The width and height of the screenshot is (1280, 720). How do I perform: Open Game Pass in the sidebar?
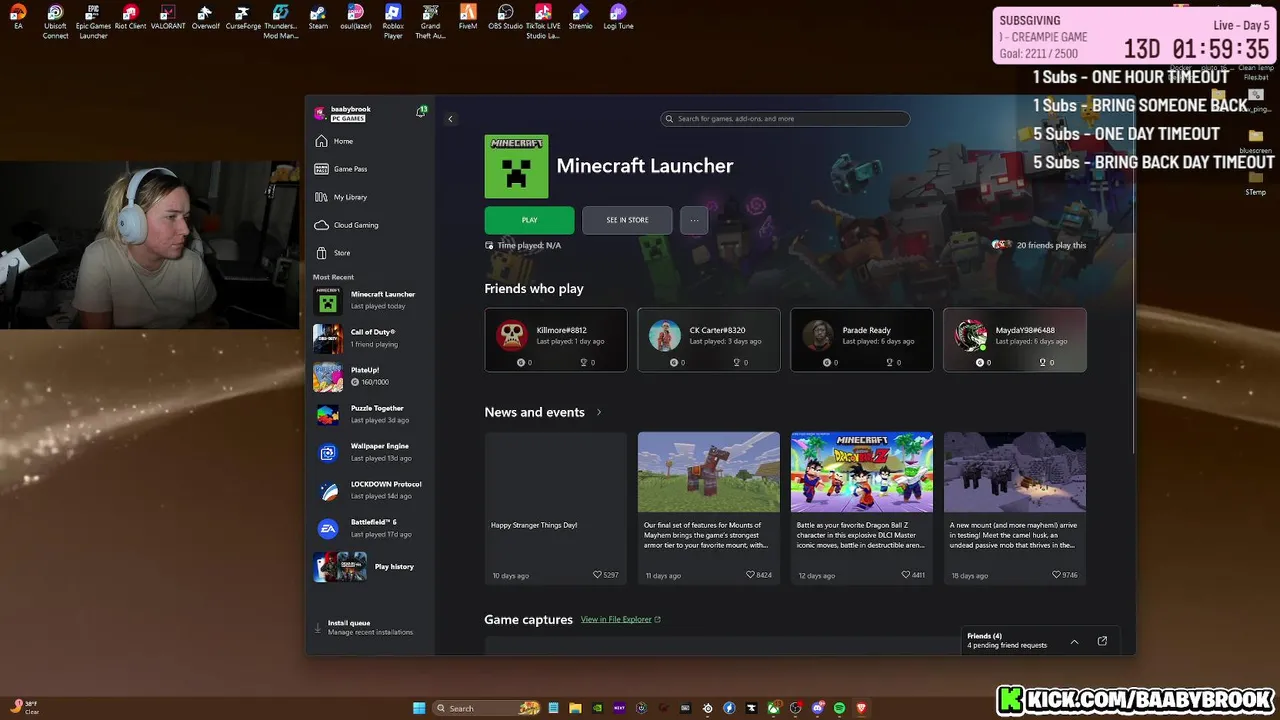(x=371, y=169)
